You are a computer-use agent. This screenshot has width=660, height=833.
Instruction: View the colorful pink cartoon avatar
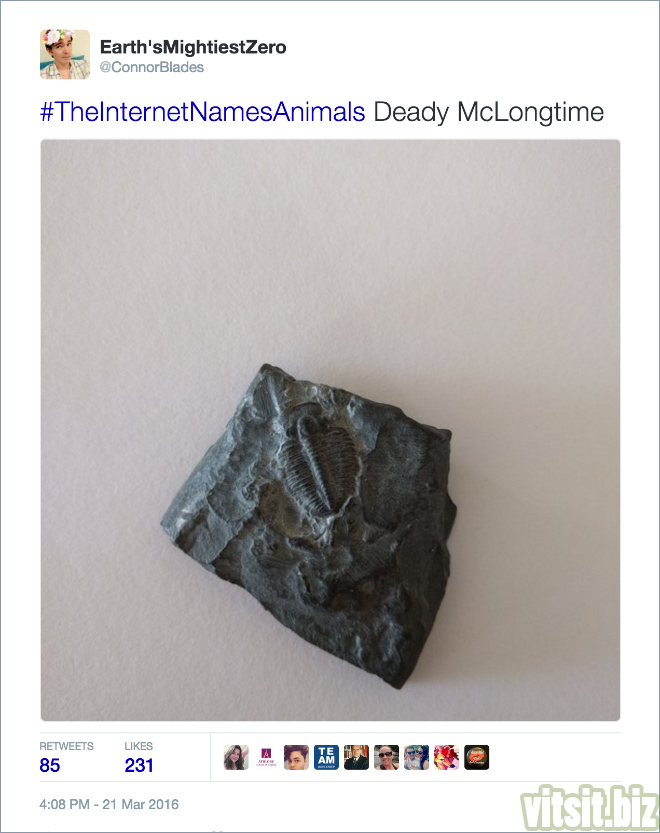[446, 758]
